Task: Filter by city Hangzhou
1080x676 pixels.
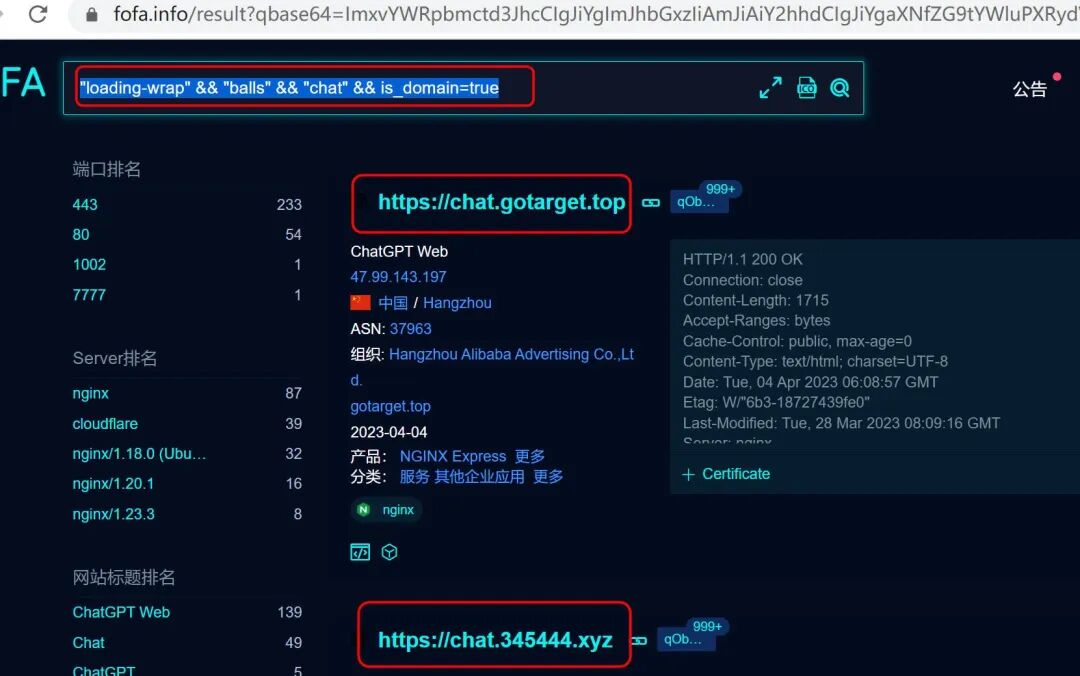Action: [457, 303]
